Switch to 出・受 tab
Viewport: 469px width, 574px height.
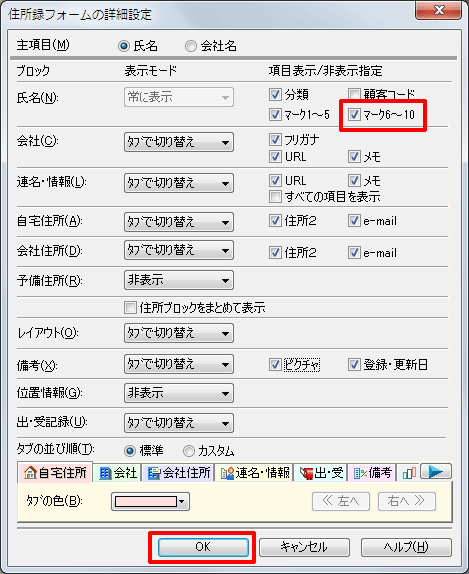pos(321,473)
